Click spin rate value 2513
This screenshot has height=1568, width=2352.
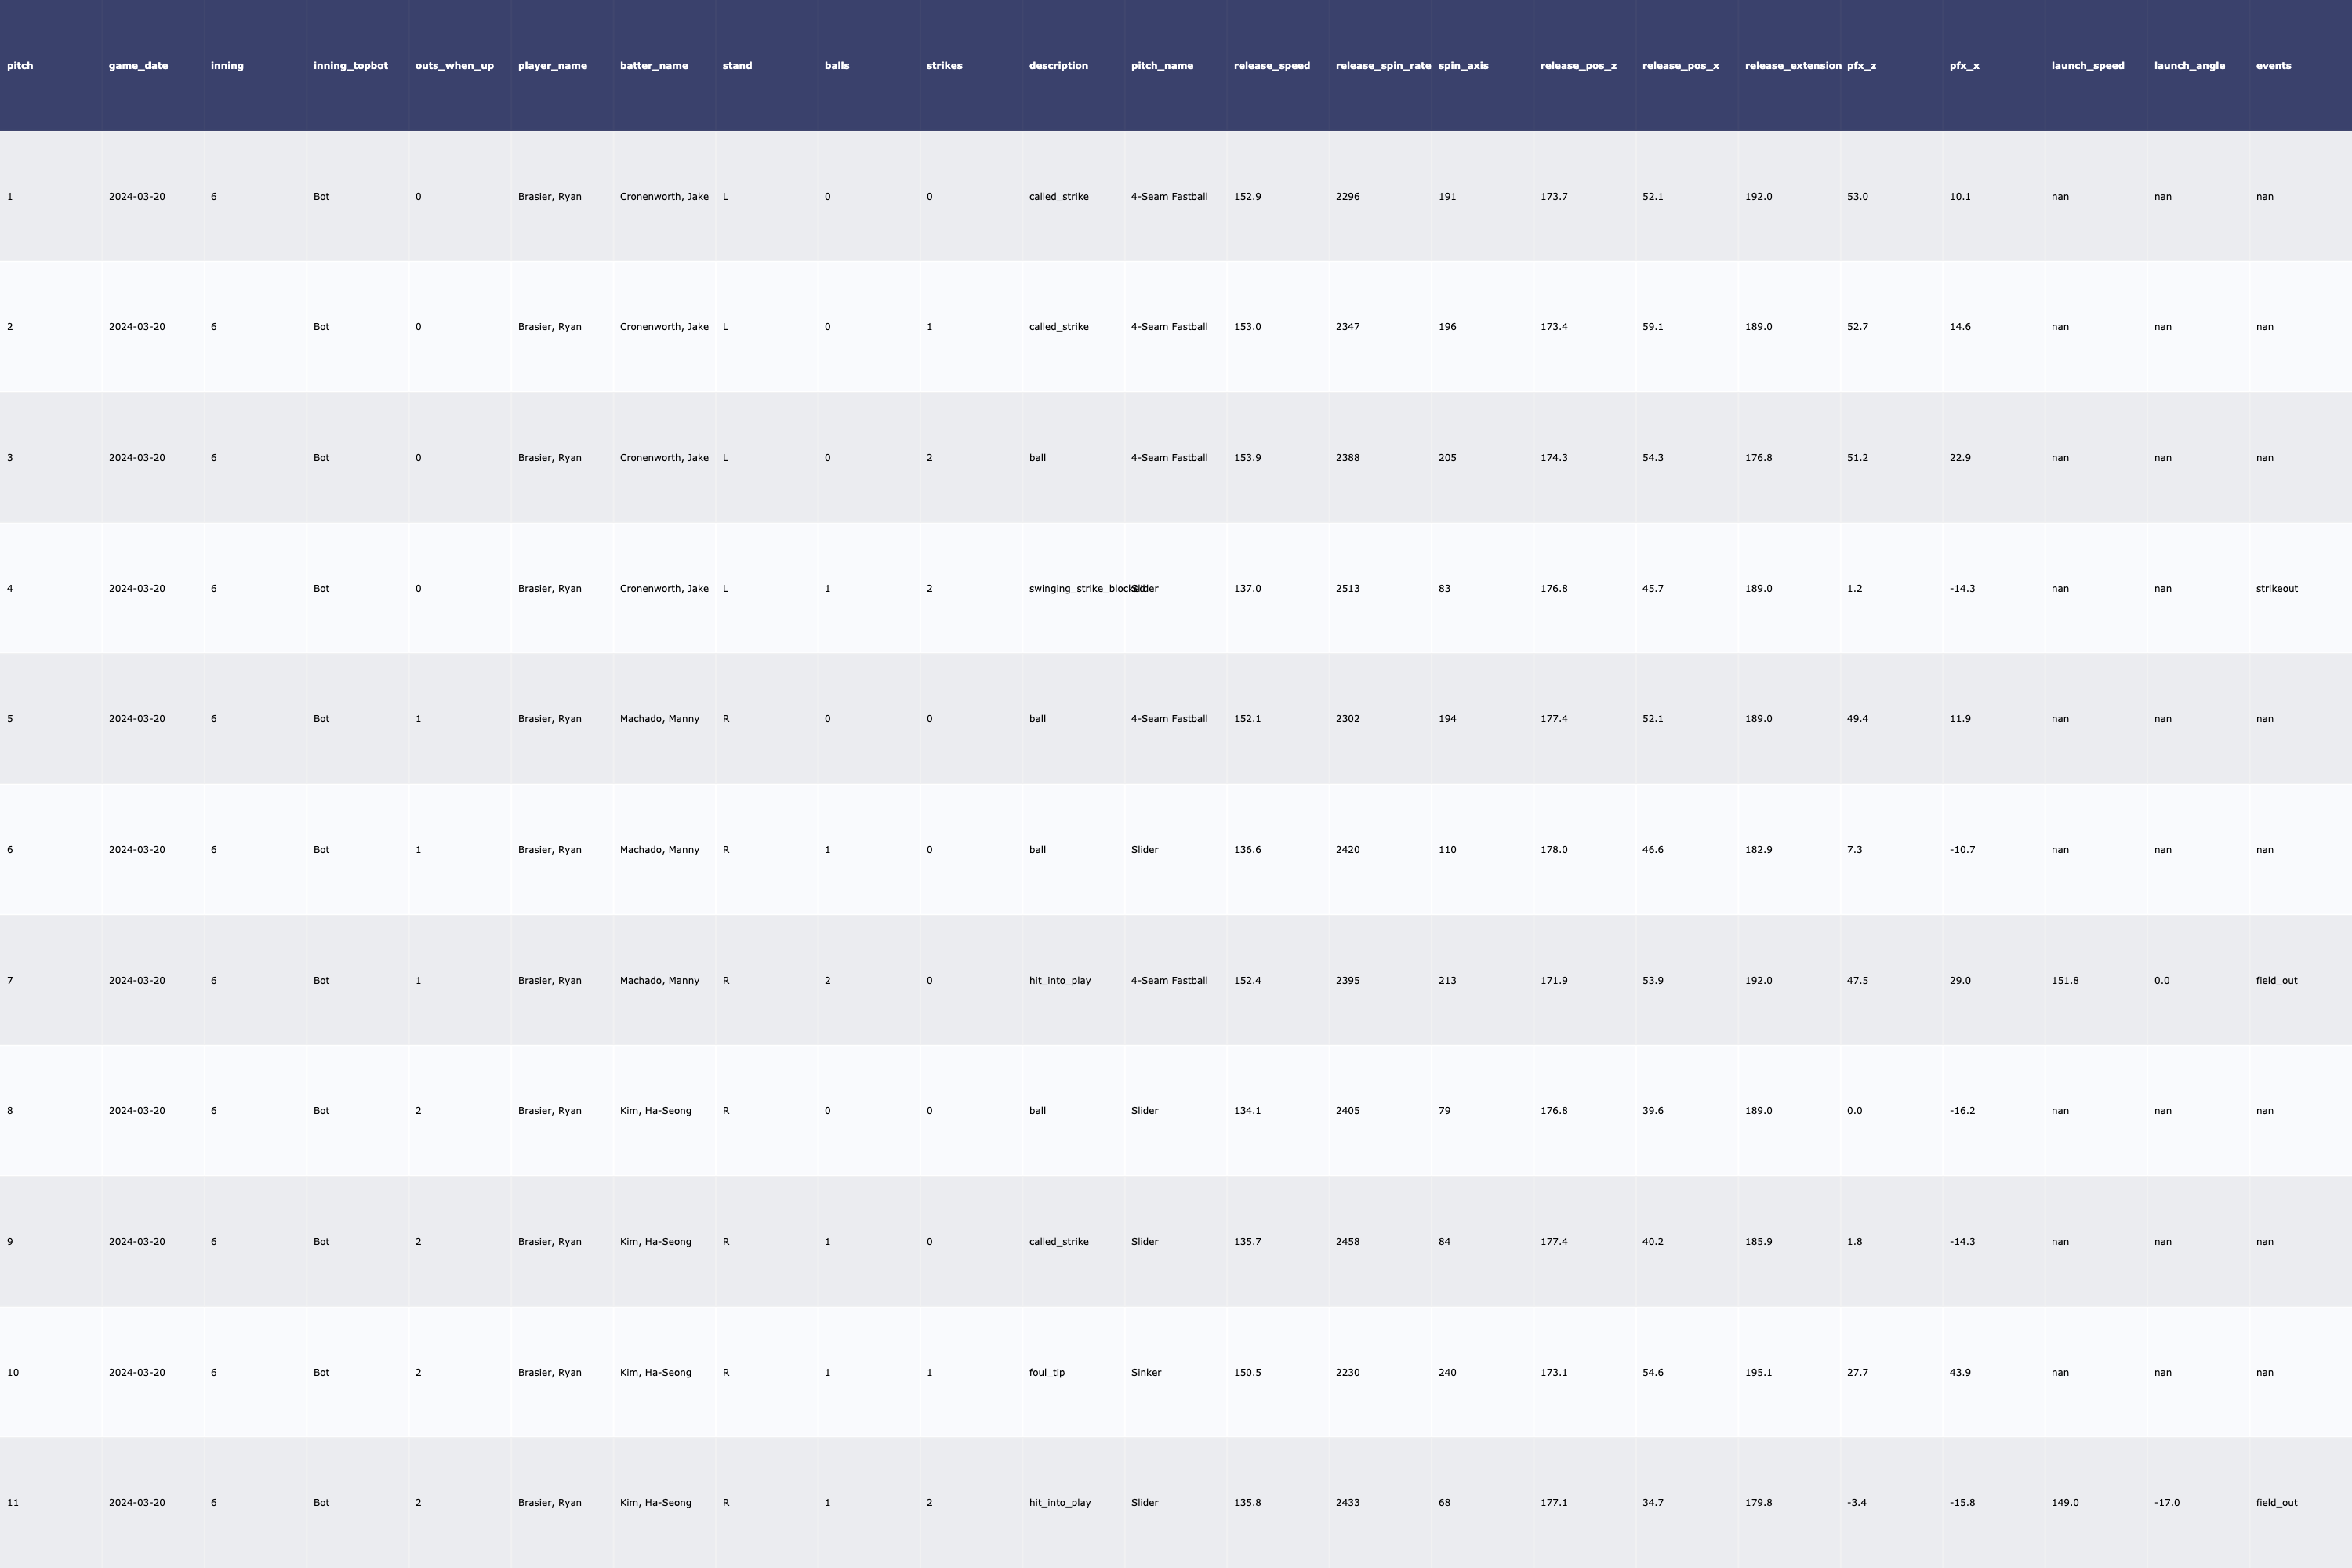click(1347, 589)
